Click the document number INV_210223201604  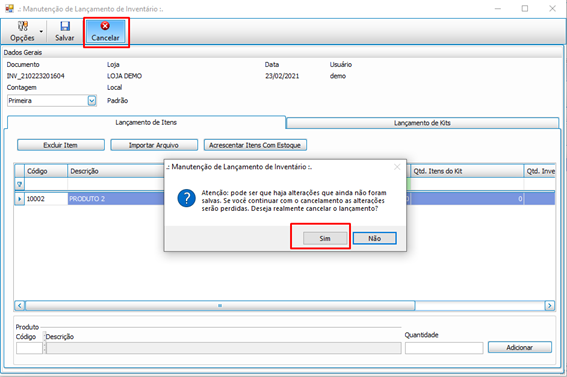pos(35,76)
